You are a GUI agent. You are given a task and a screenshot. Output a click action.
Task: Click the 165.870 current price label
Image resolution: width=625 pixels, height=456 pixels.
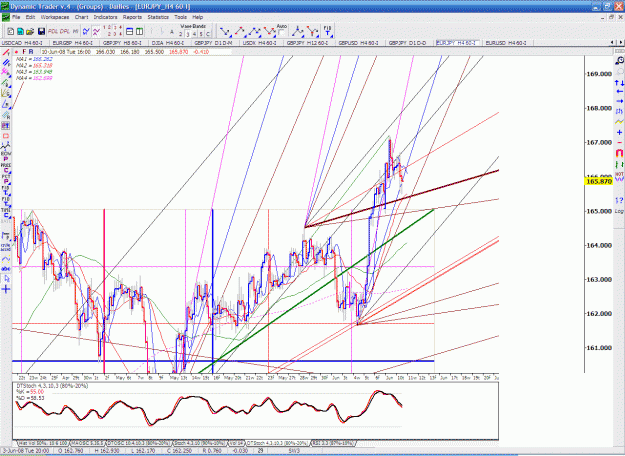598,181
